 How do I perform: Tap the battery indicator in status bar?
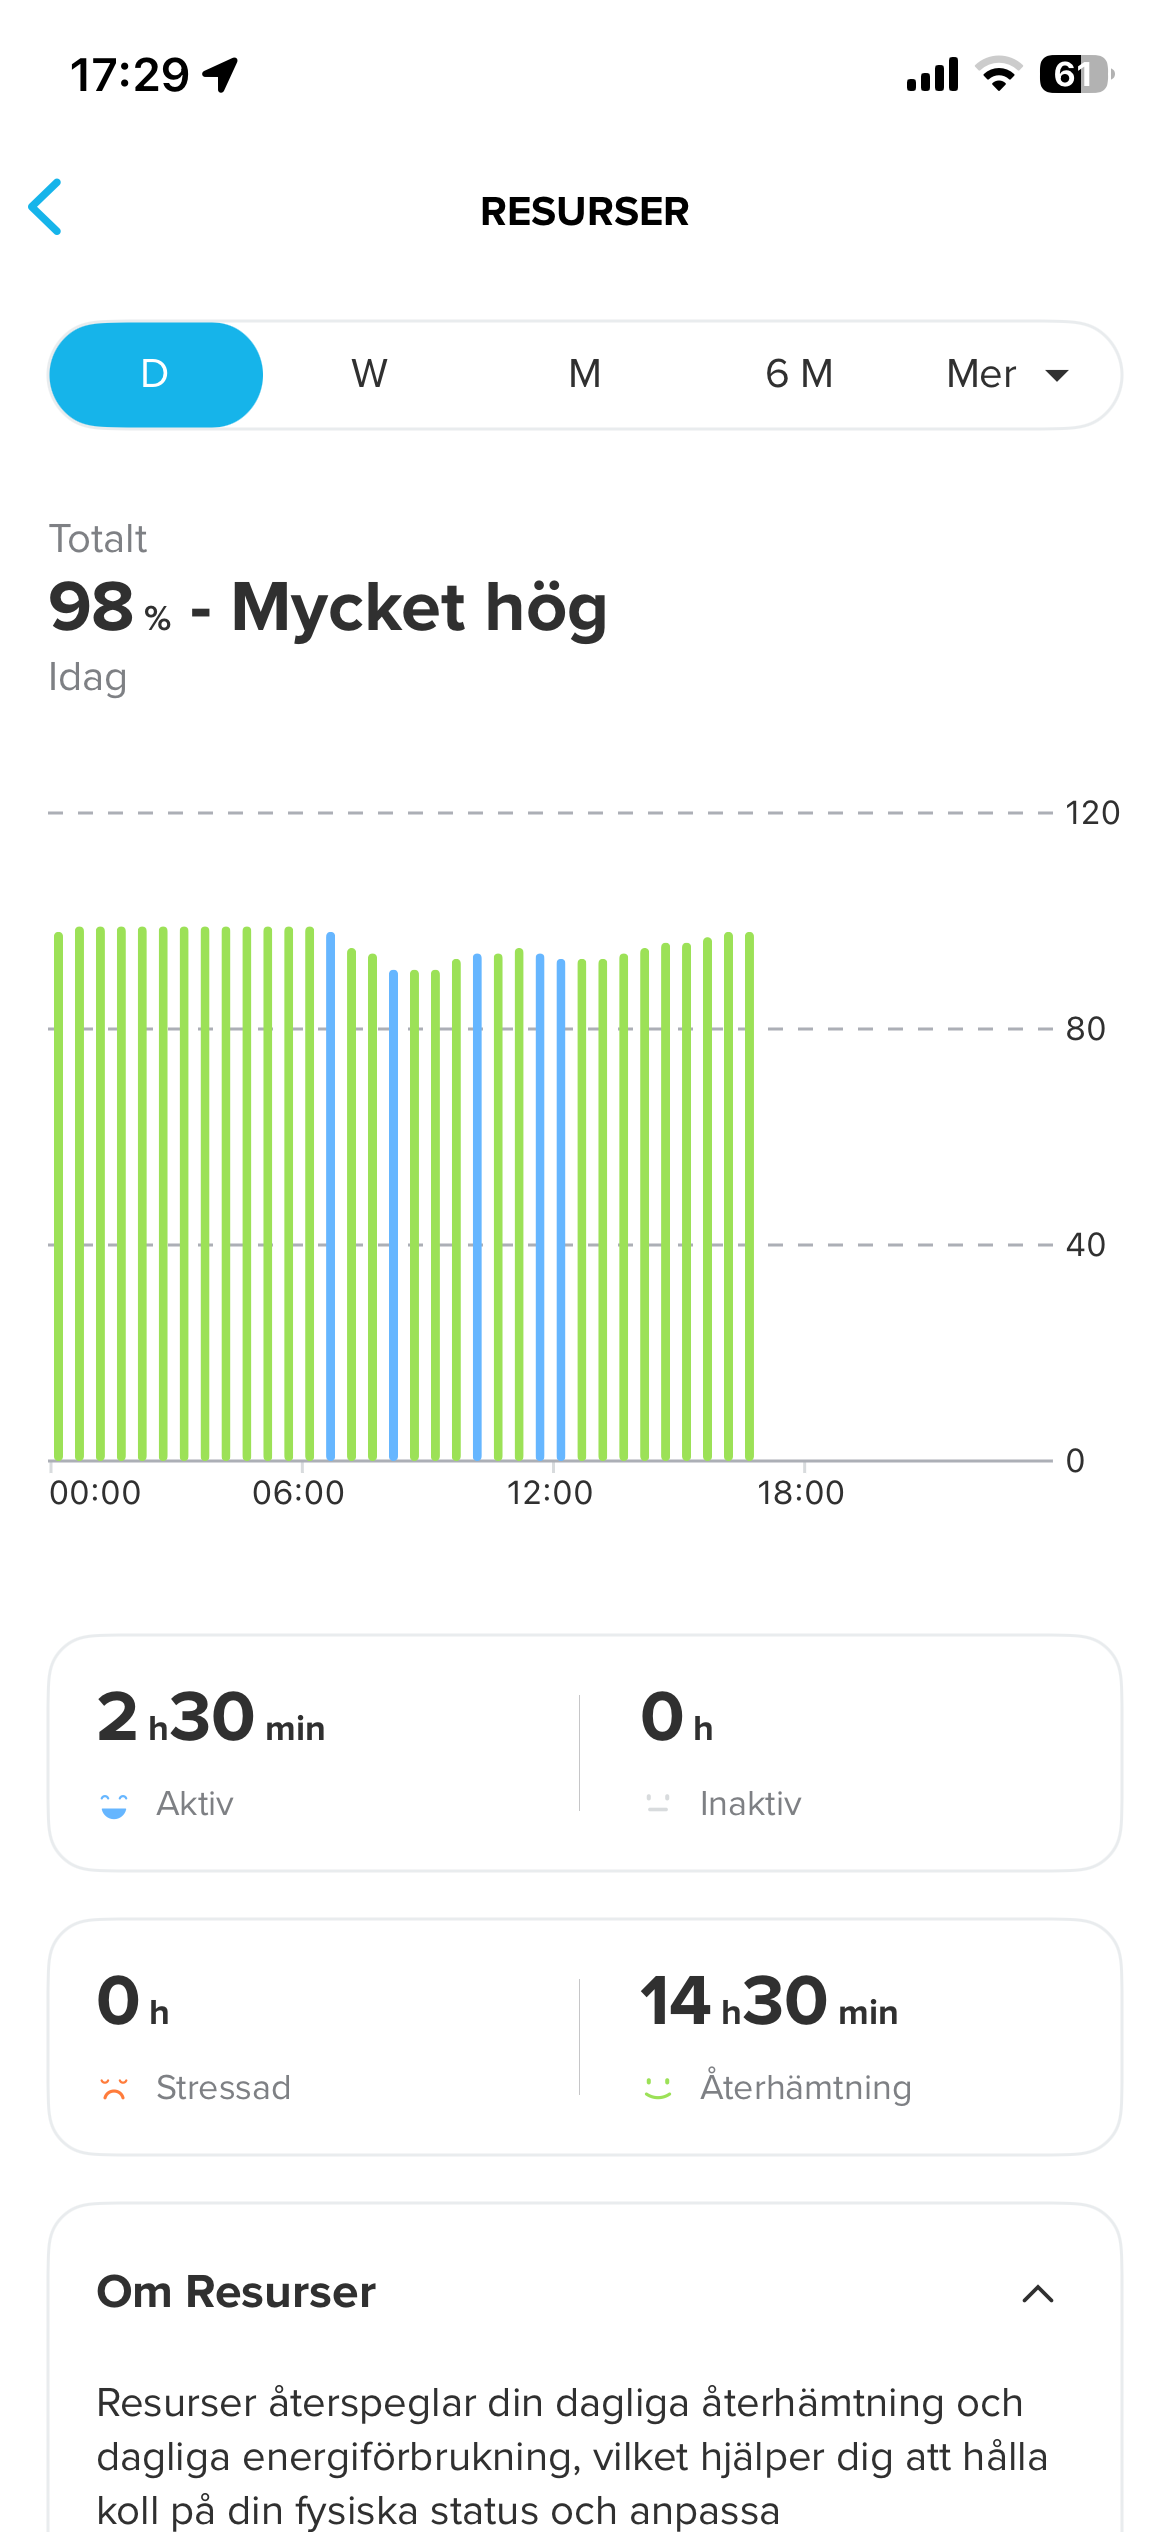(1077, 74)
